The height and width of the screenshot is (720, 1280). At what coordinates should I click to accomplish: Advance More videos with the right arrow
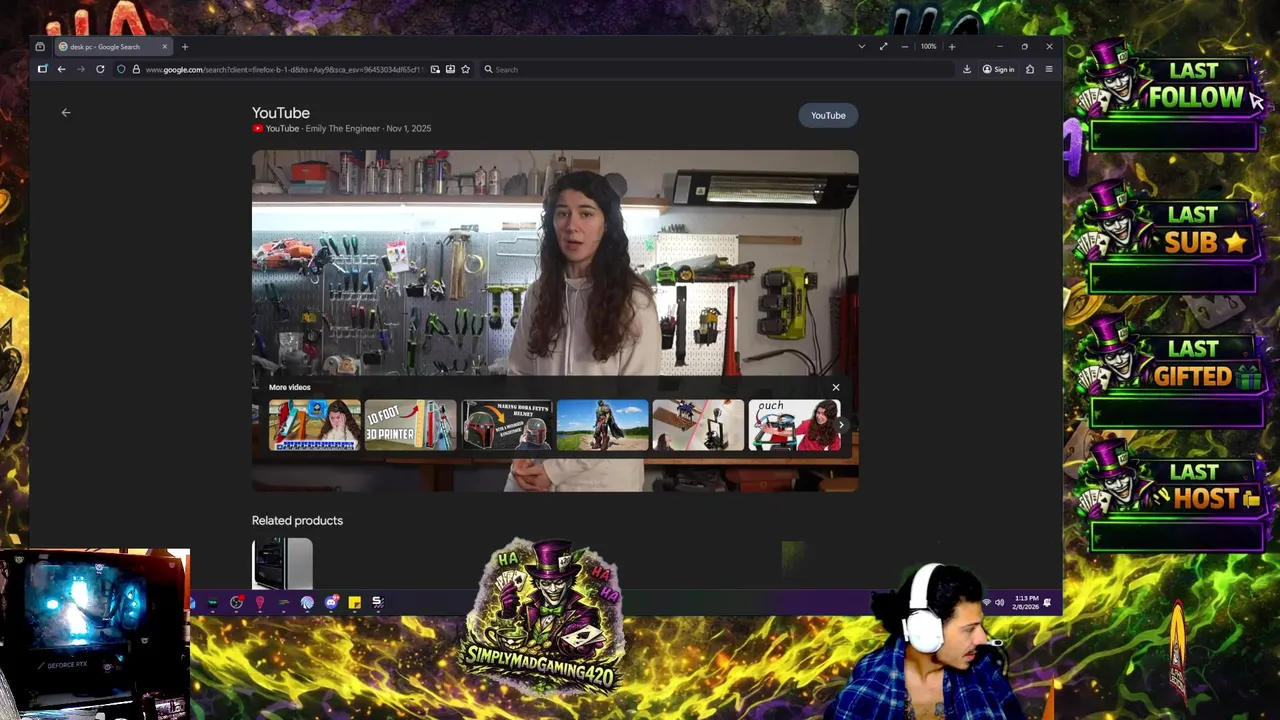841,425
